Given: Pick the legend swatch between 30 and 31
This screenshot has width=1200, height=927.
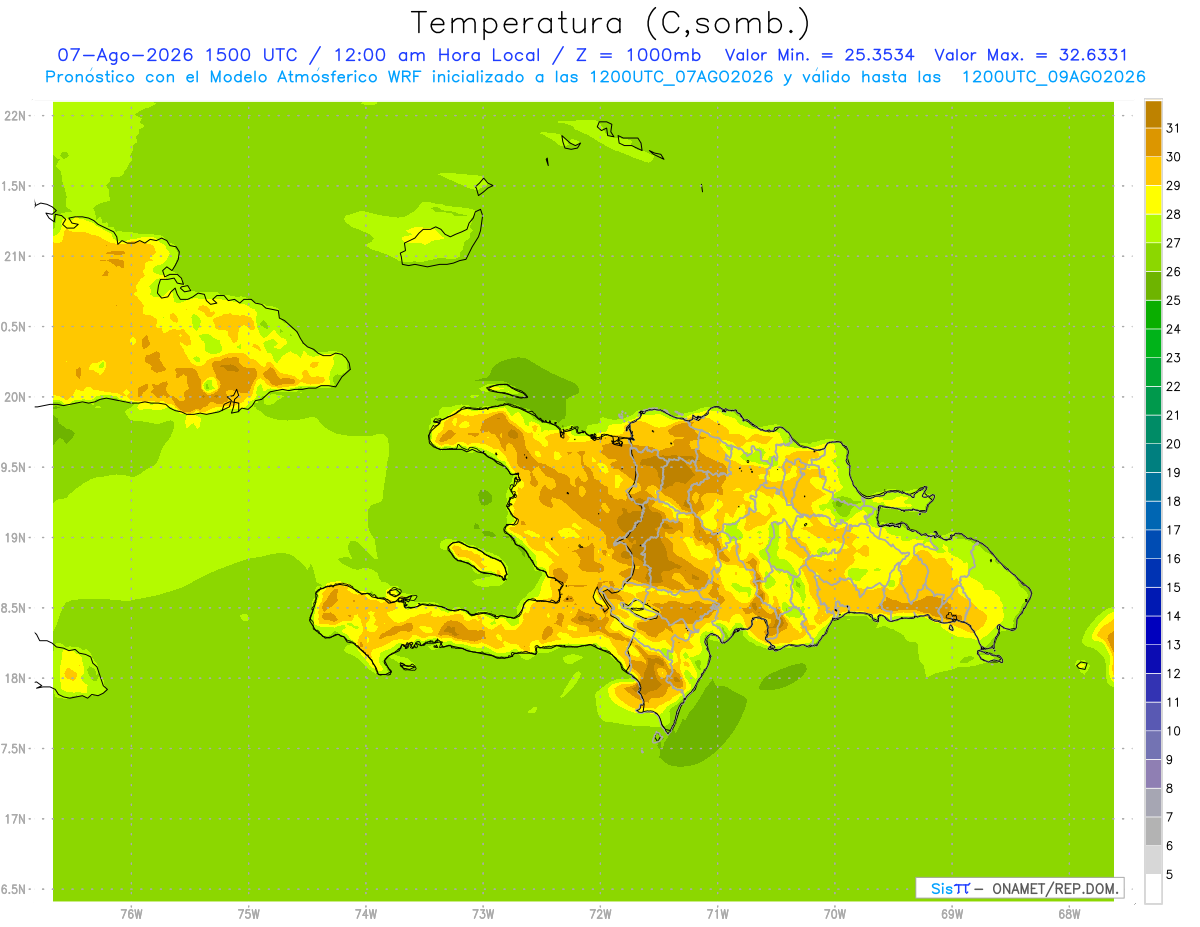Looking at the screenshot, I should click(x=1153, y=142).
